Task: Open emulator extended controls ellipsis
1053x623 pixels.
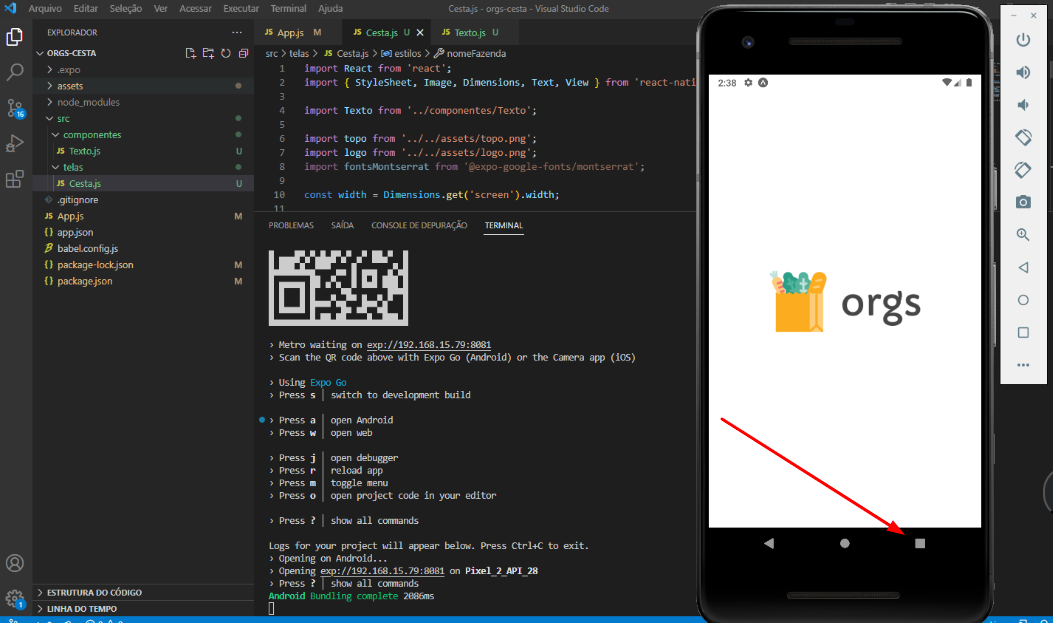Action: [x=1023, y=365]
